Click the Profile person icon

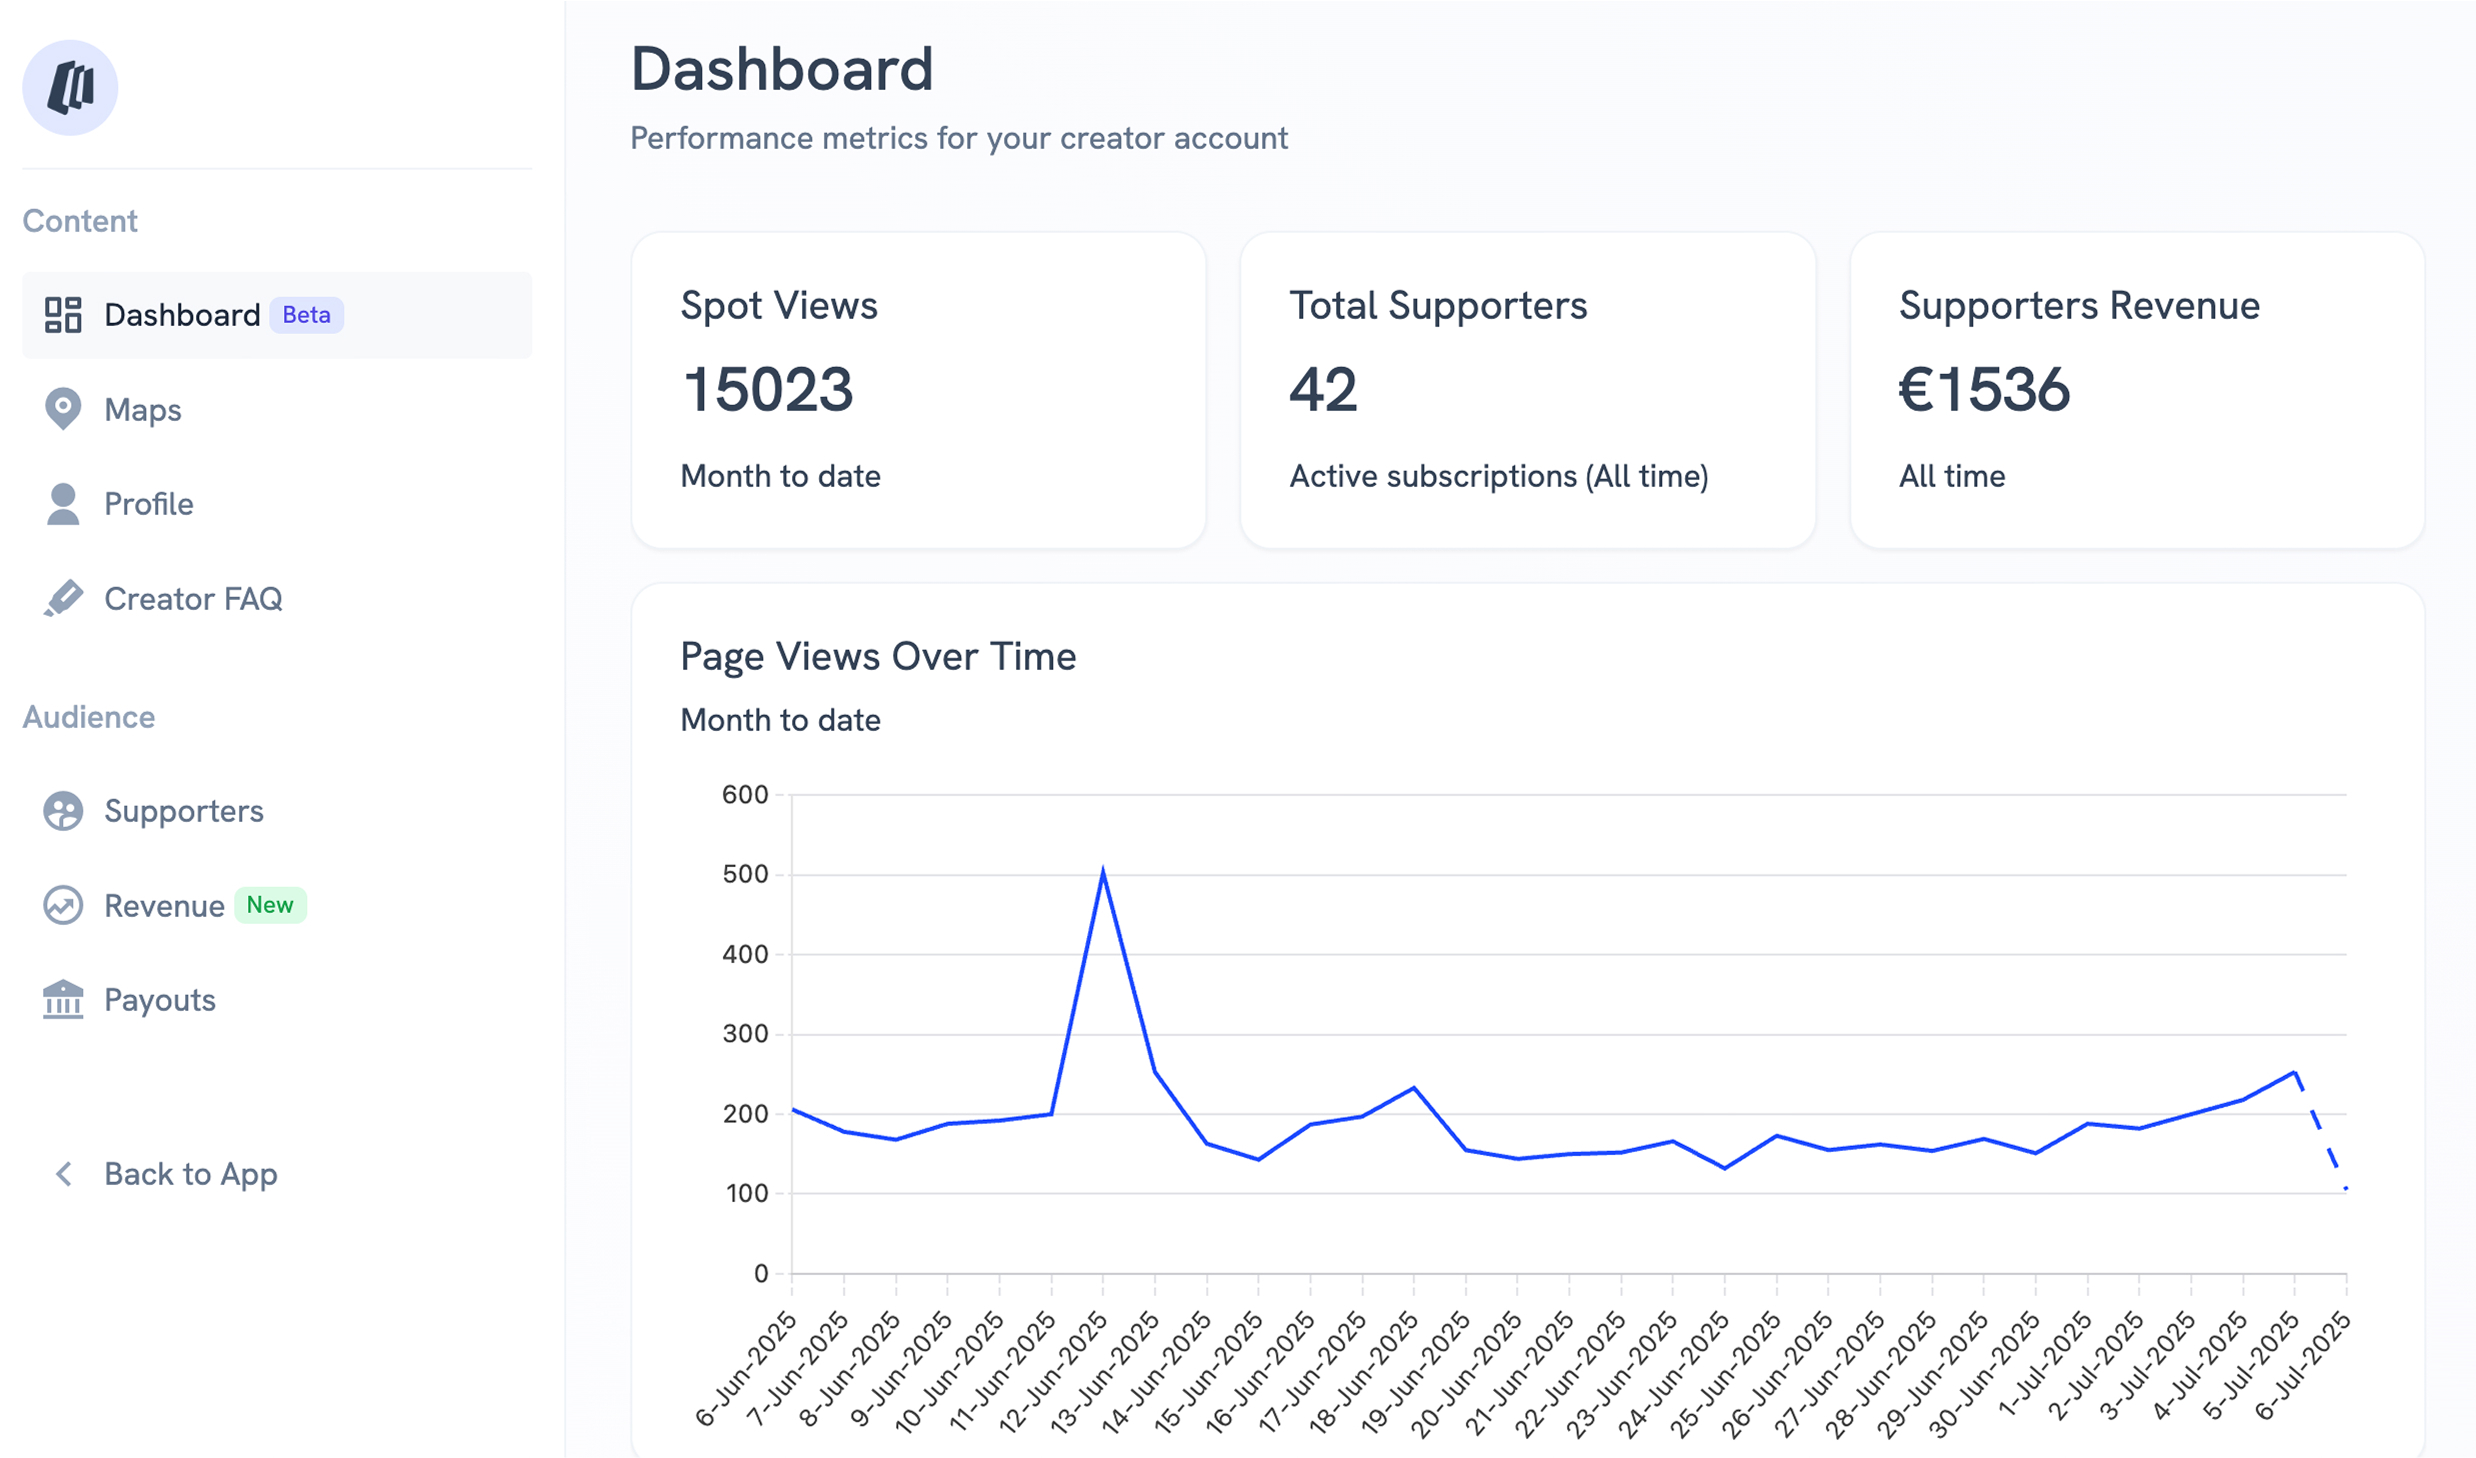[62, 503]
